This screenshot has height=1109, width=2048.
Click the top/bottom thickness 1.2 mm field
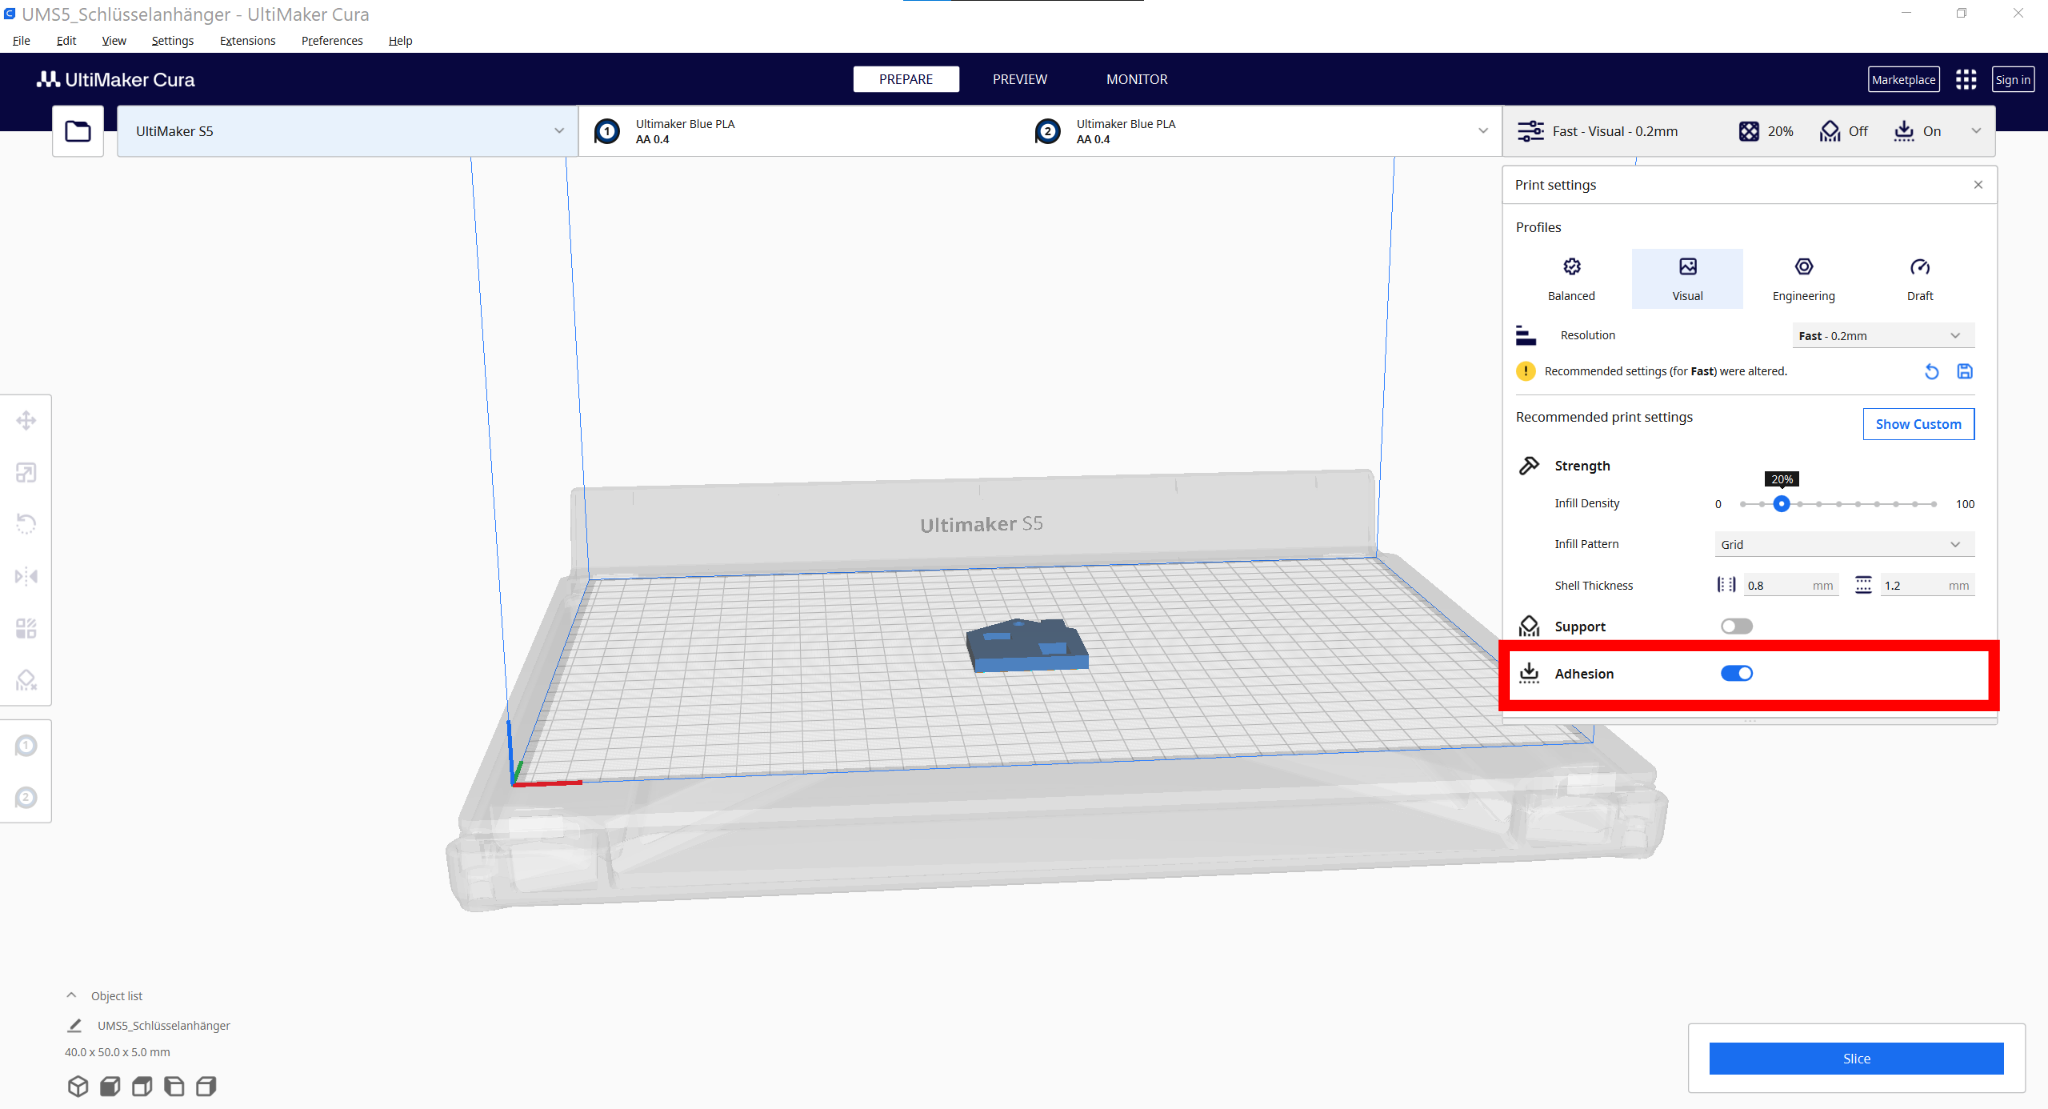pyautogui.click(x=1927, y=586)
